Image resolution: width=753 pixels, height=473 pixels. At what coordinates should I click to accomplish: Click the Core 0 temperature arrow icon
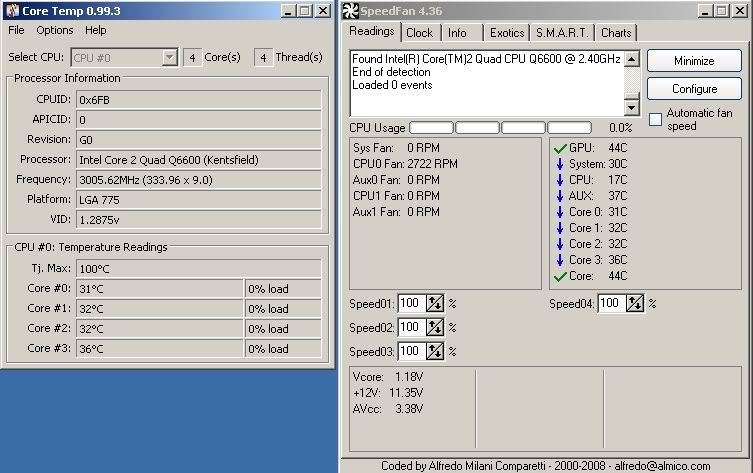click(x=559, y=212)
